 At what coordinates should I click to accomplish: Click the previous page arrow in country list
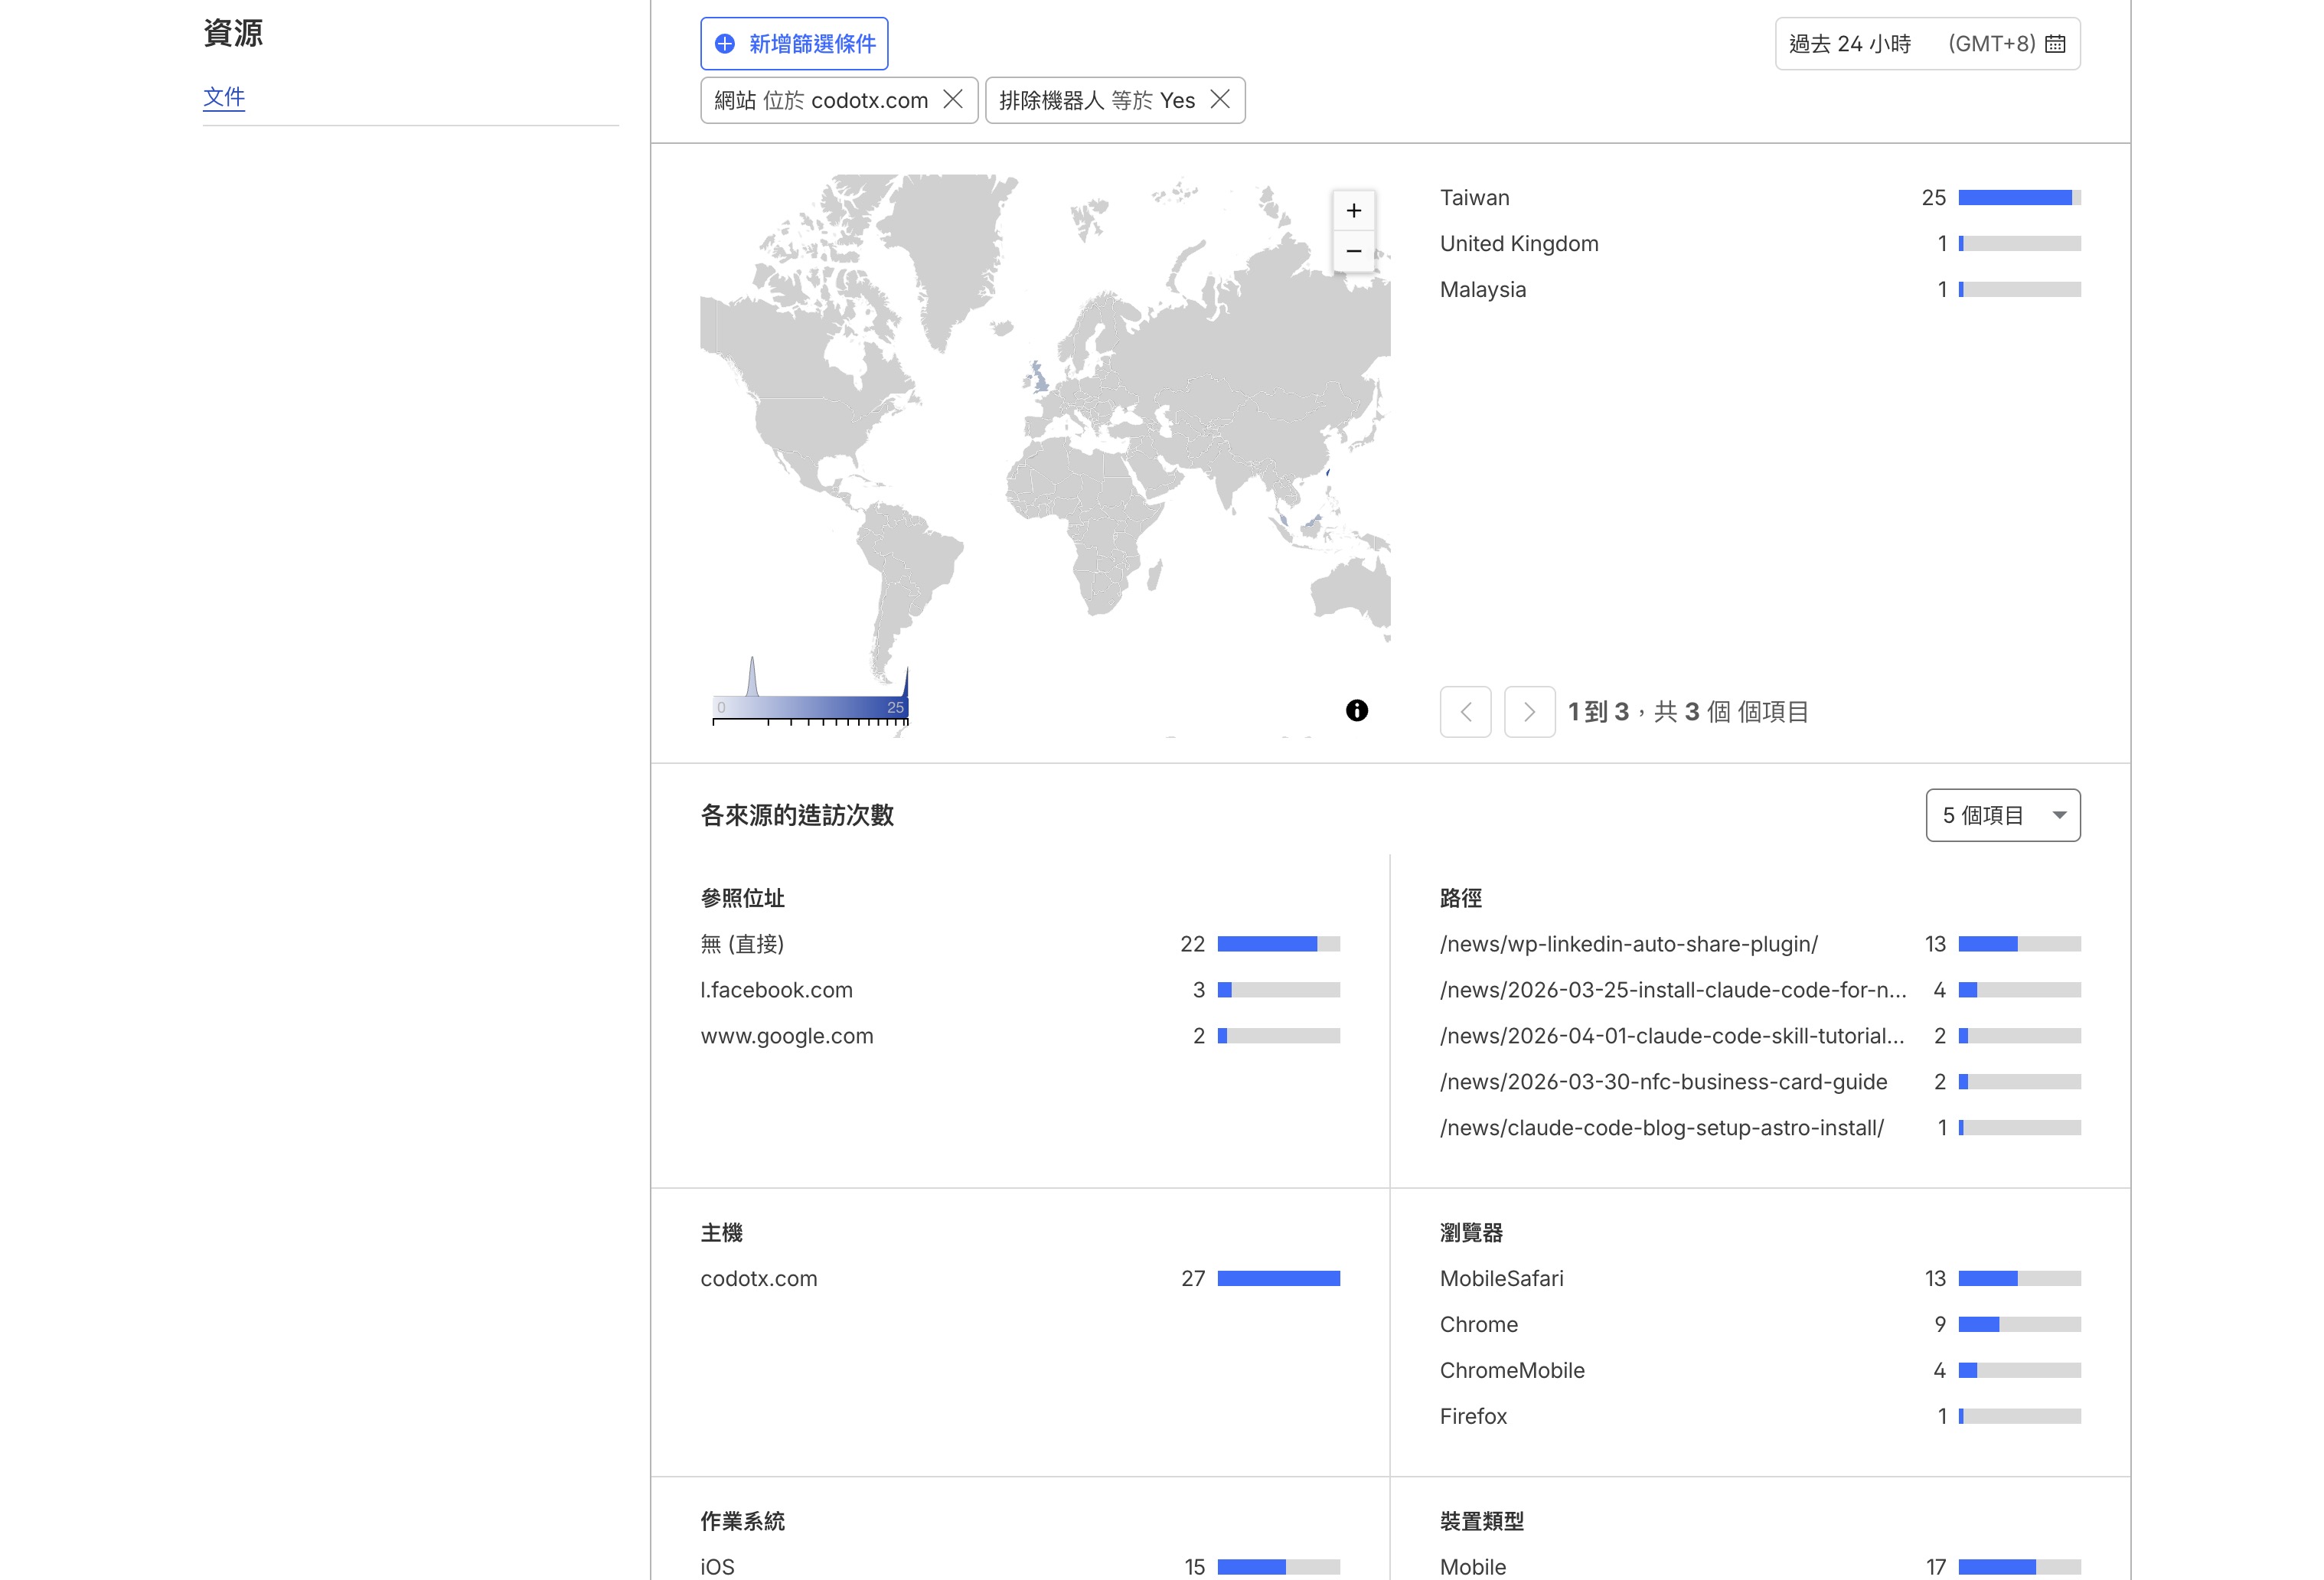[1465, 712]
